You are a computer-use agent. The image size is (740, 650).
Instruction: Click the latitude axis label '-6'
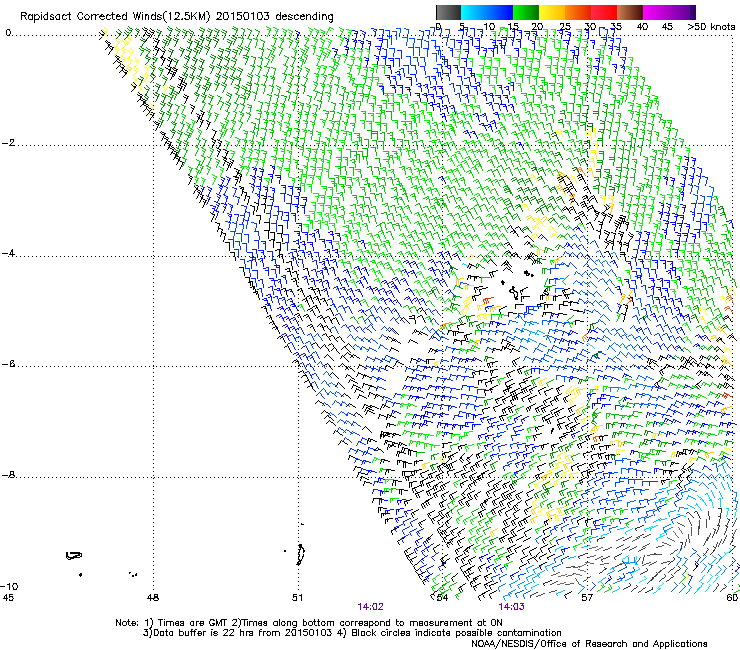point(8,364)
